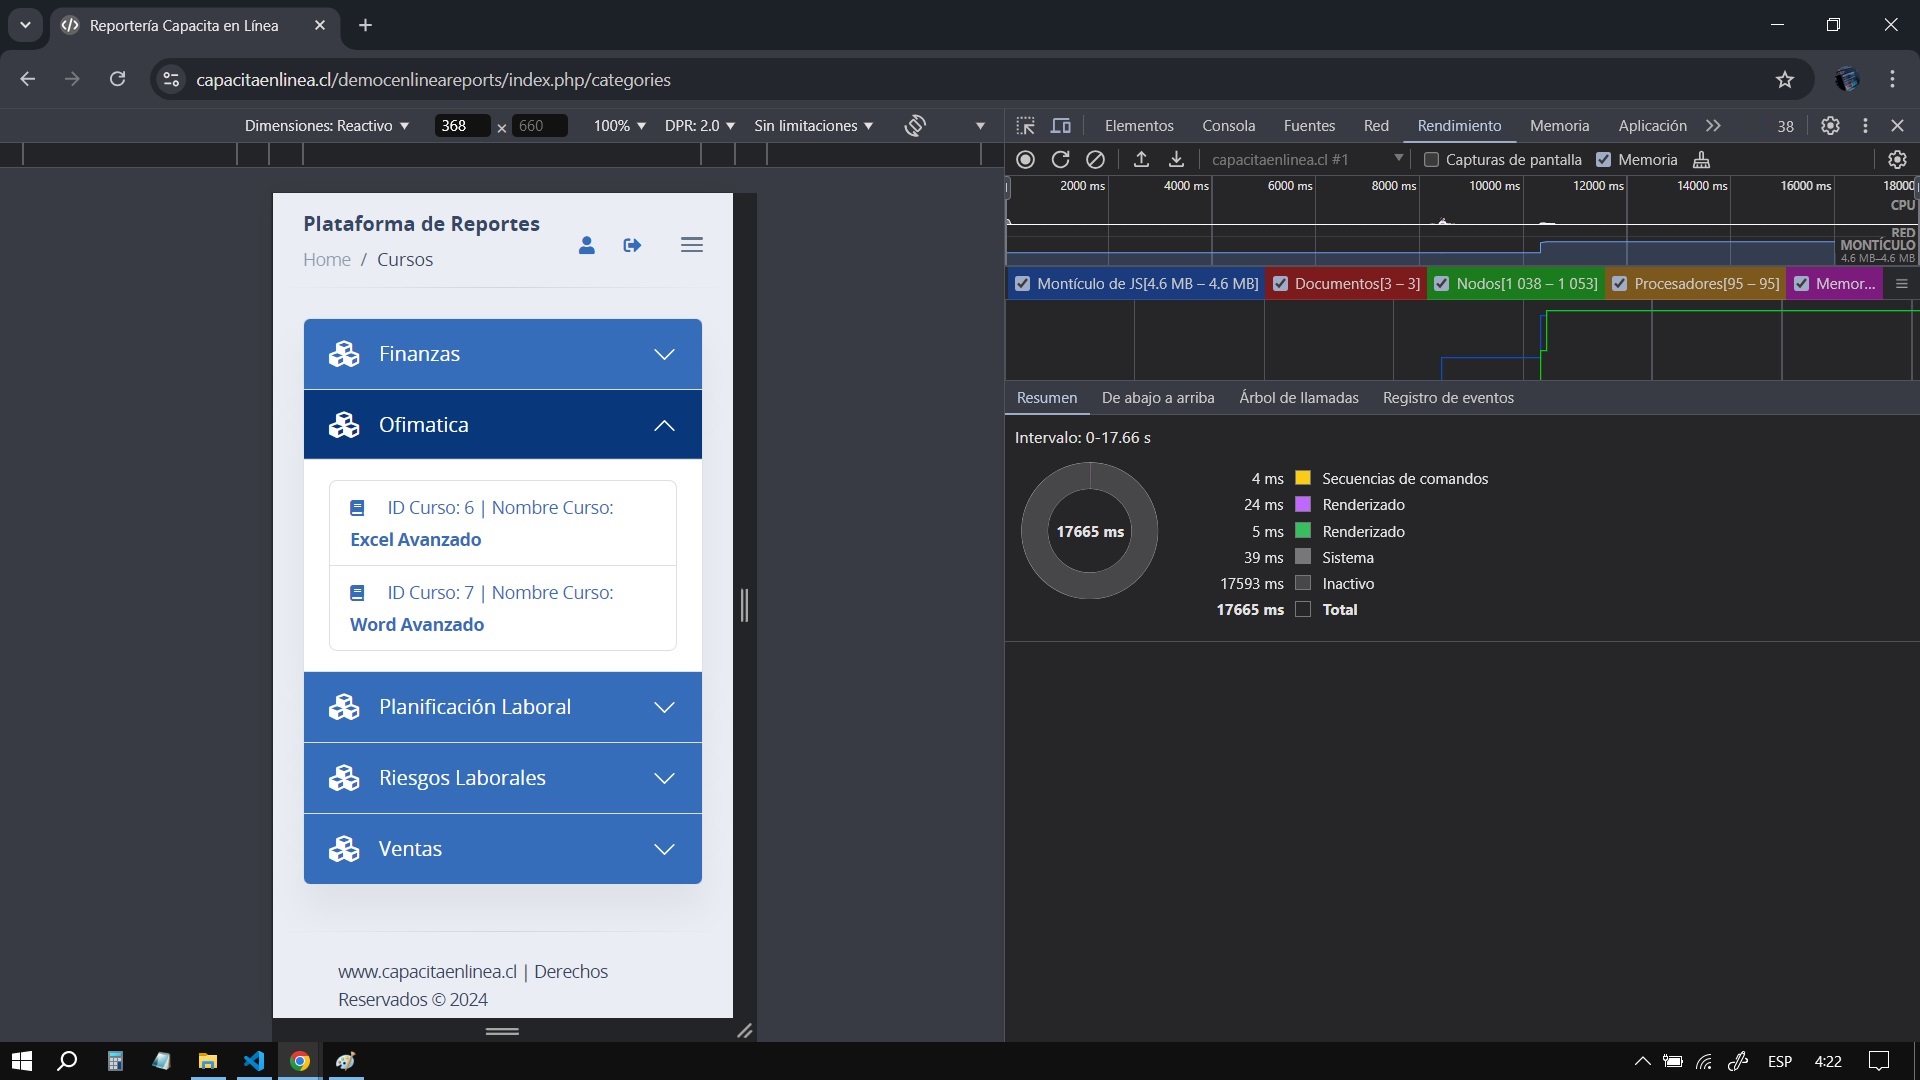View site information icon in address bar
Viewport: 1920px width, 1080px height.
tap(171, 79)
